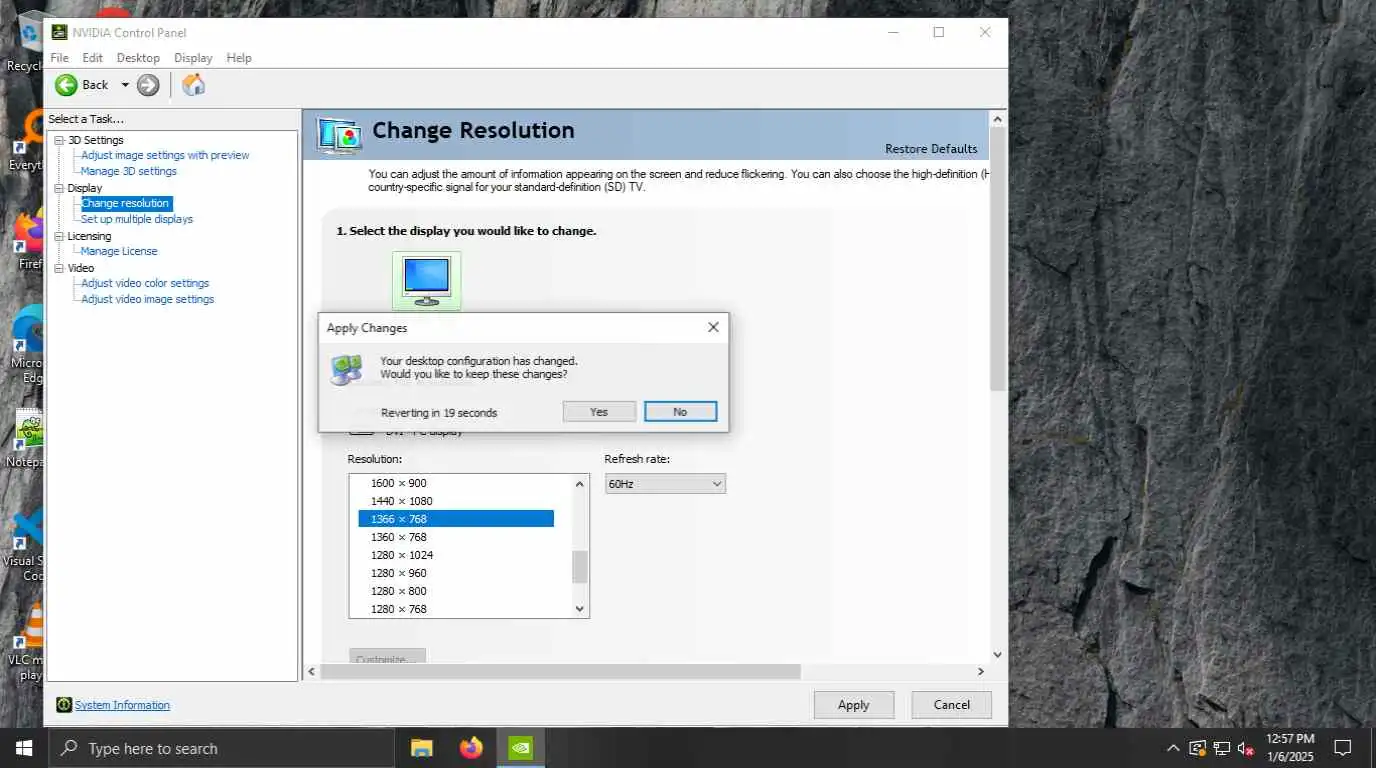Click the System Information icon
Viewport: 1376px width, 768px height.
click(x=64, y=705)
